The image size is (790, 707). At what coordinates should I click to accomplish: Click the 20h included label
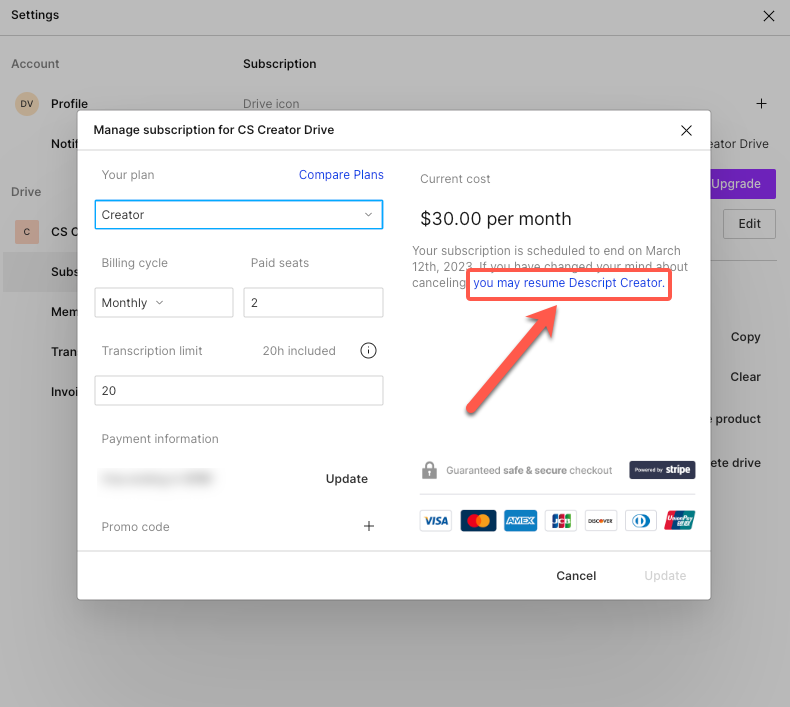coord(299,351)
